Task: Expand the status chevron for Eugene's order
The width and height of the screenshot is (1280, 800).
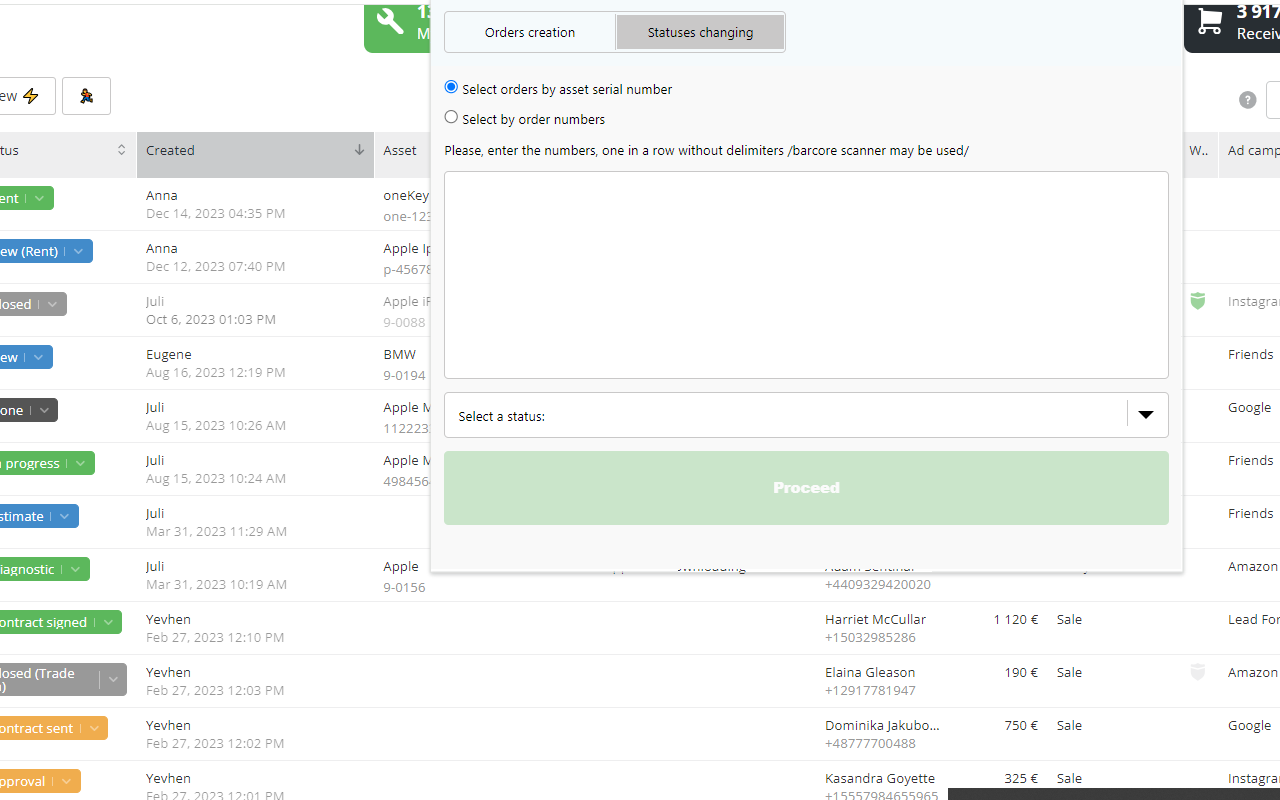Action: pyautogui.click(x=38, y=357)
